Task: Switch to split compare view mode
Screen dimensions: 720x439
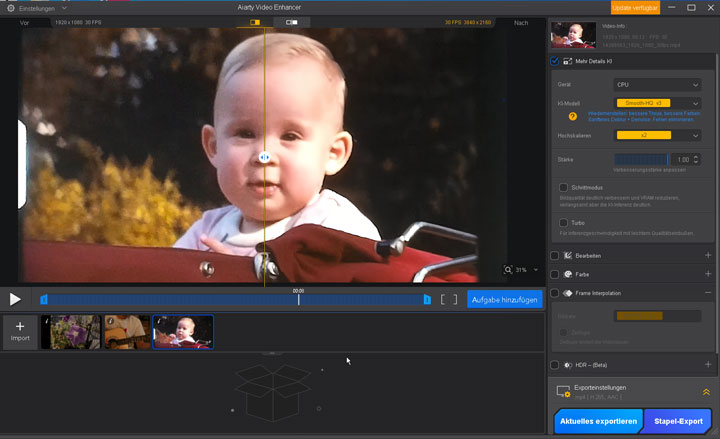Action: (x=255, y=22)
